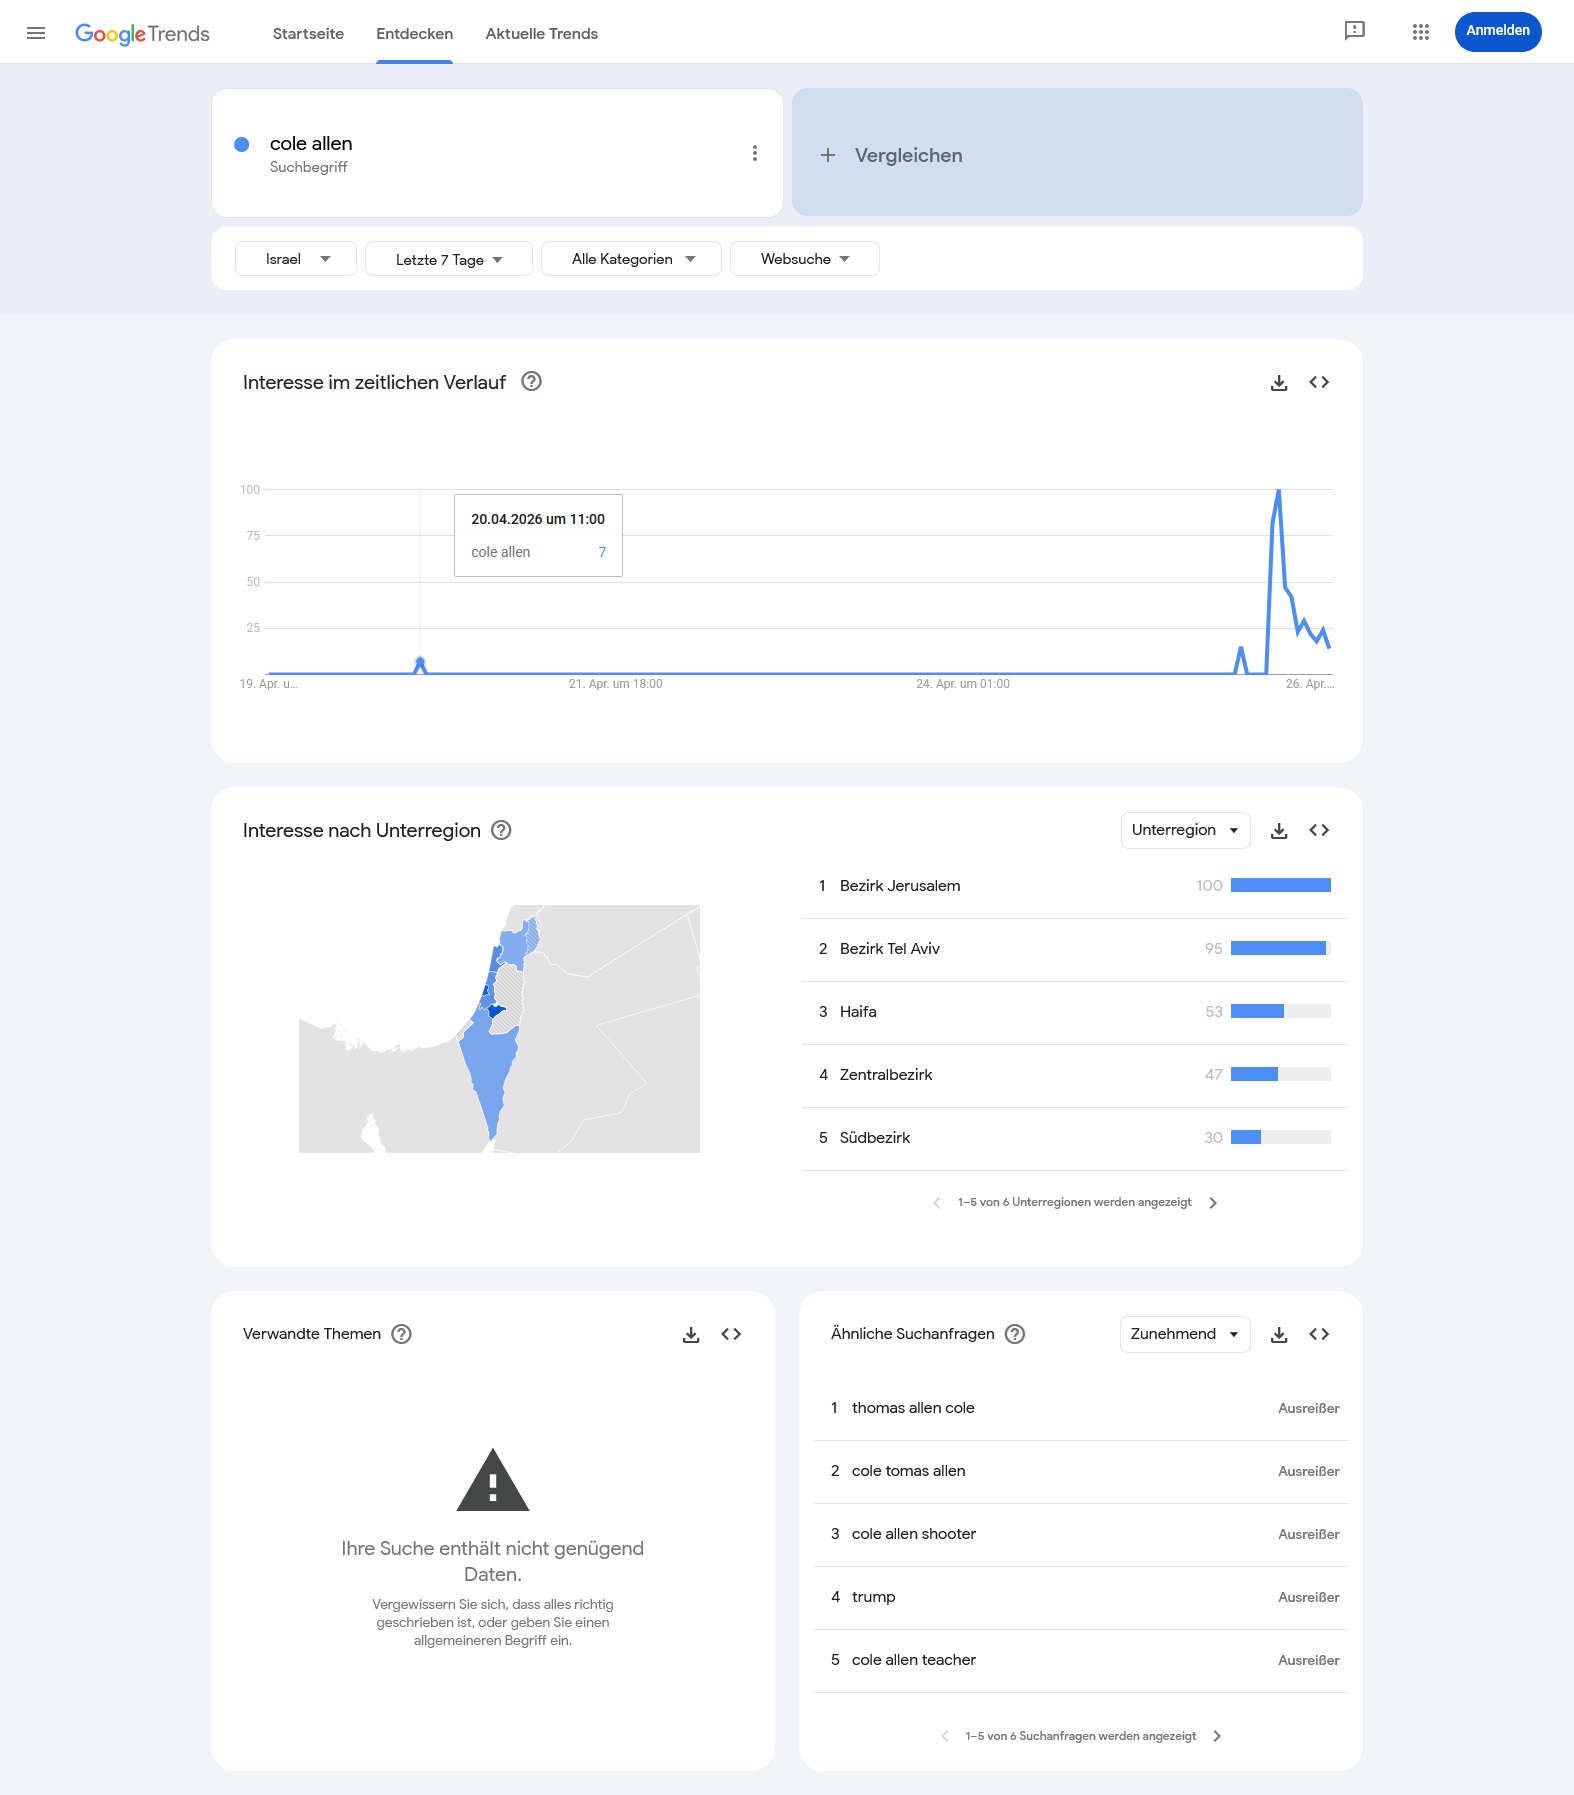Open the Websuche search type dropdown

805,259
